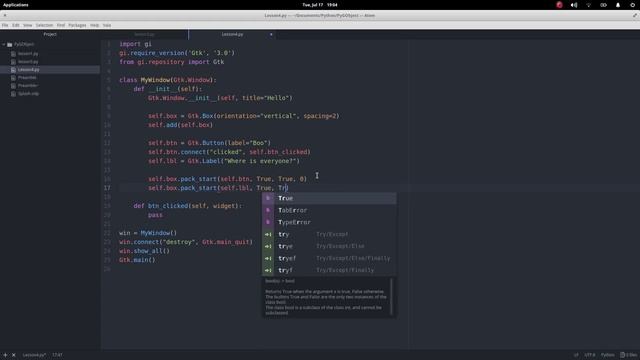Screen dimensions: 640x360
Task: Click the PyGObject folder icon
Action: pyautogui.click(x=10, y=44)
